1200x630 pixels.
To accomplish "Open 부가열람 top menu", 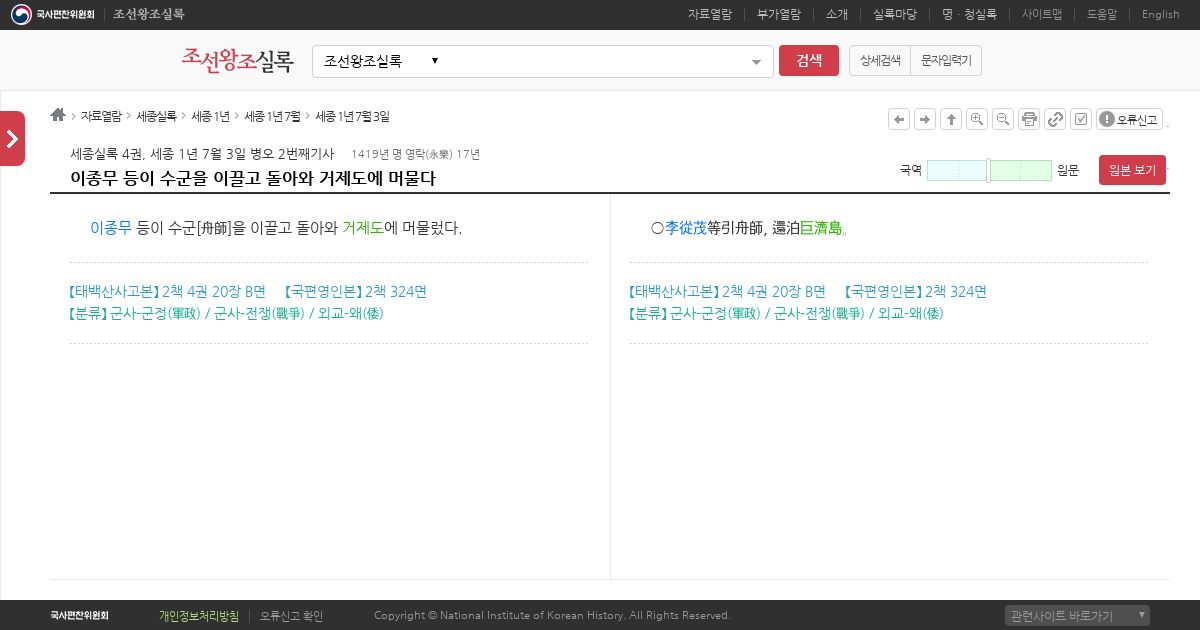I will [x=779, y=14].
